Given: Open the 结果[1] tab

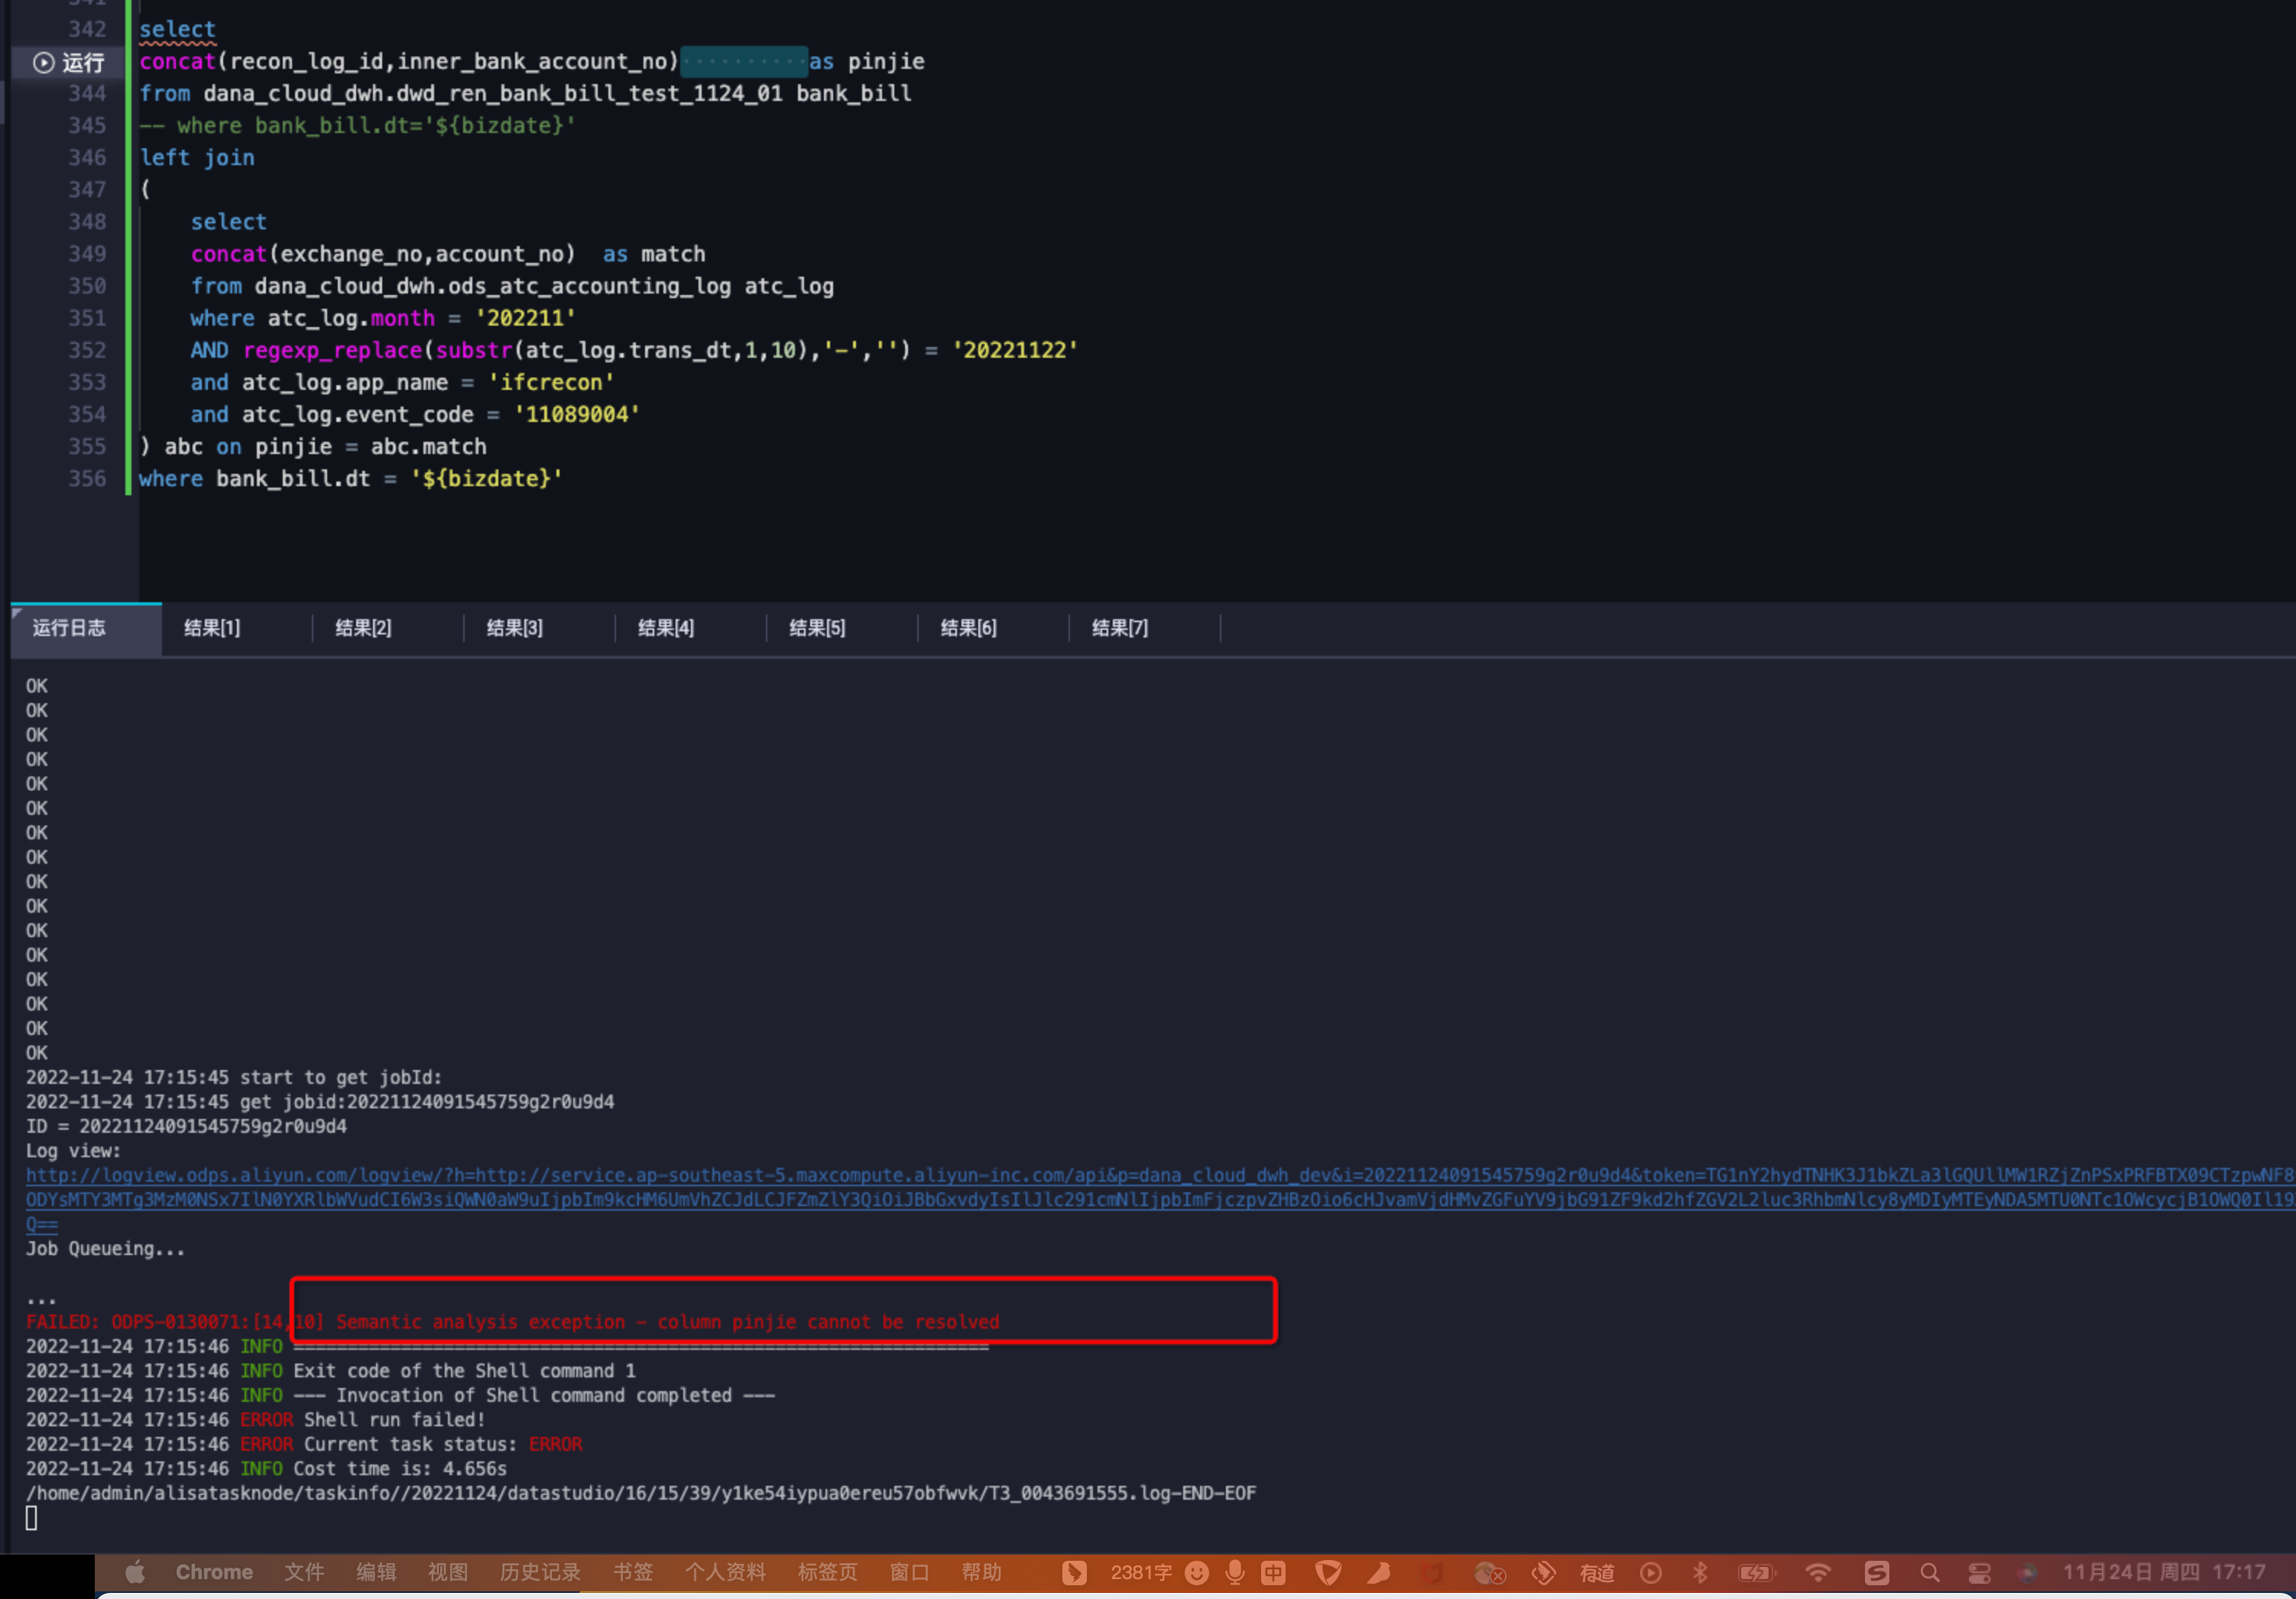Looking at the screenshot, I should point(212,628).
